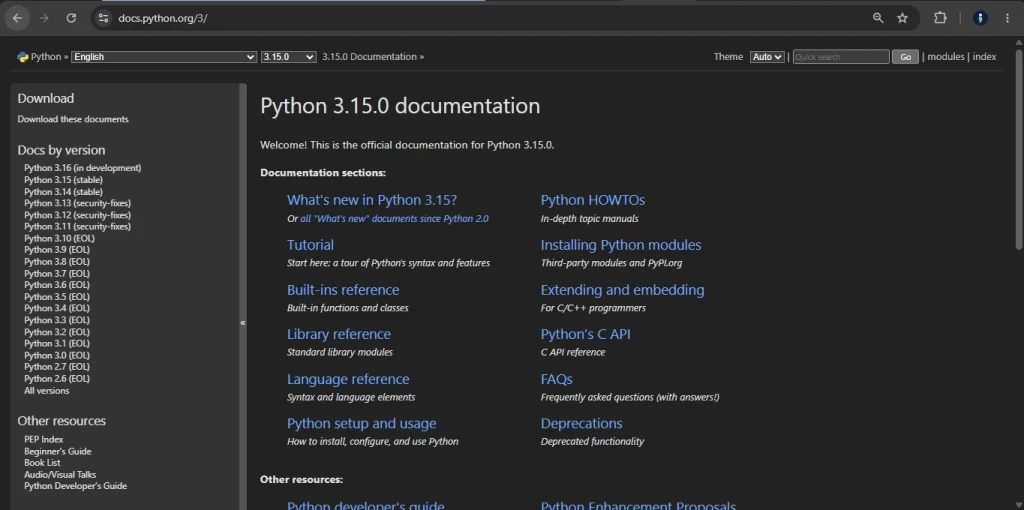
Task: Open the Beginner's Guide link
Action: pyautogui.click(x=57, y=451)
